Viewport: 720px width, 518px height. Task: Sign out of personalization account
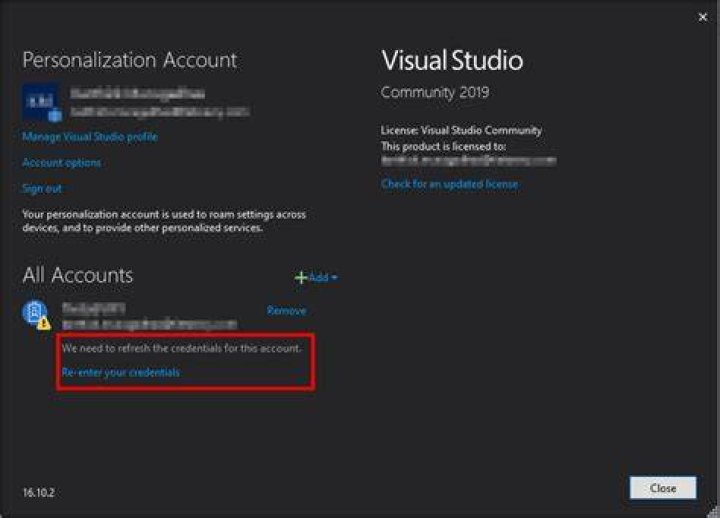[42, 188]
